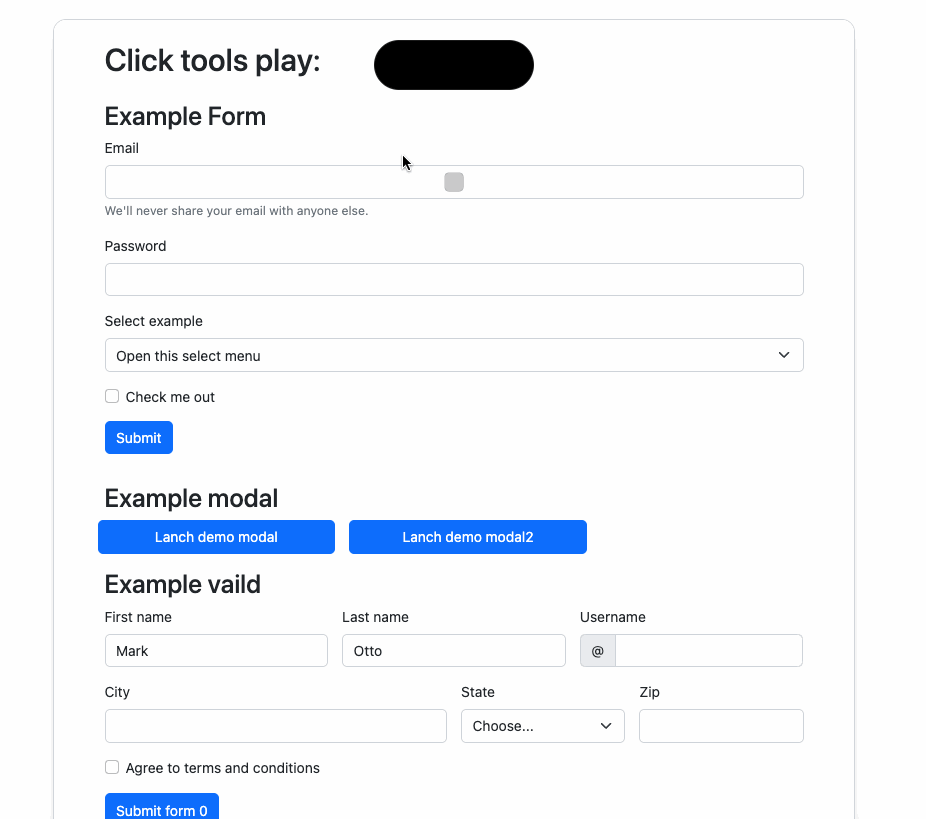The width and height of the screenshot is (926, 819).
Task: Focus the Password input field
Action: [453, 279]
